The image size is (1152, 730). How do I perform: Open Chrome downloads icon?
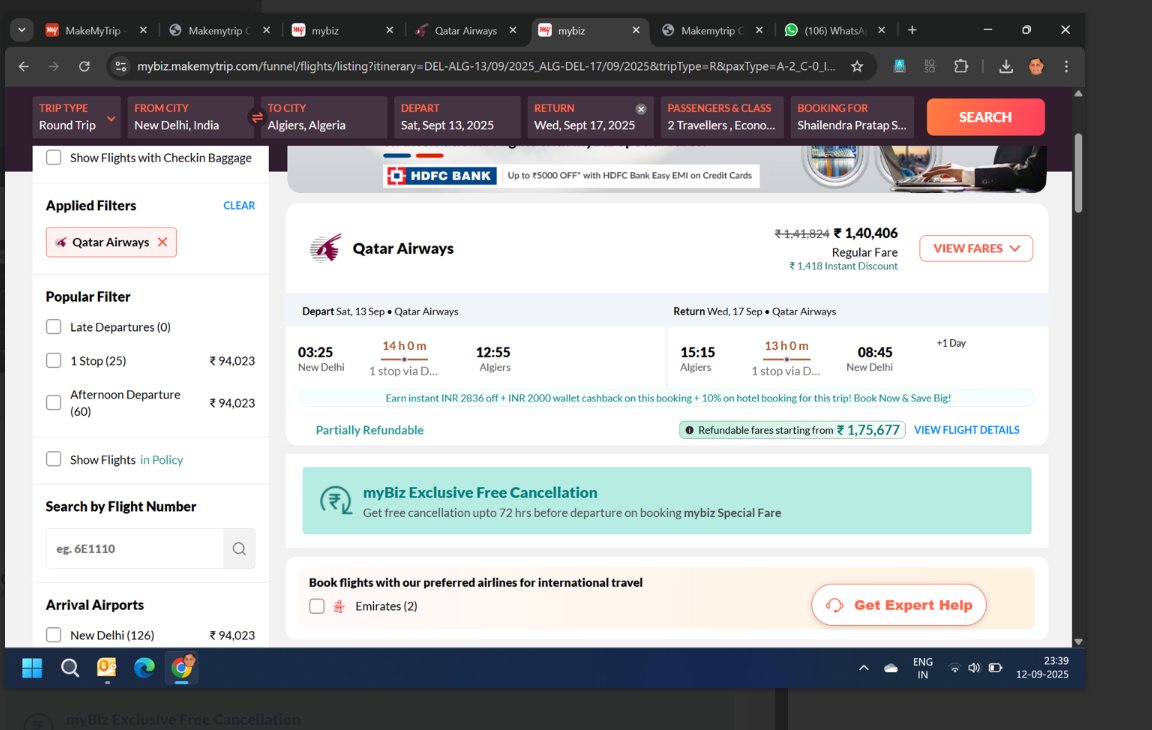(x=1006, y=67)
